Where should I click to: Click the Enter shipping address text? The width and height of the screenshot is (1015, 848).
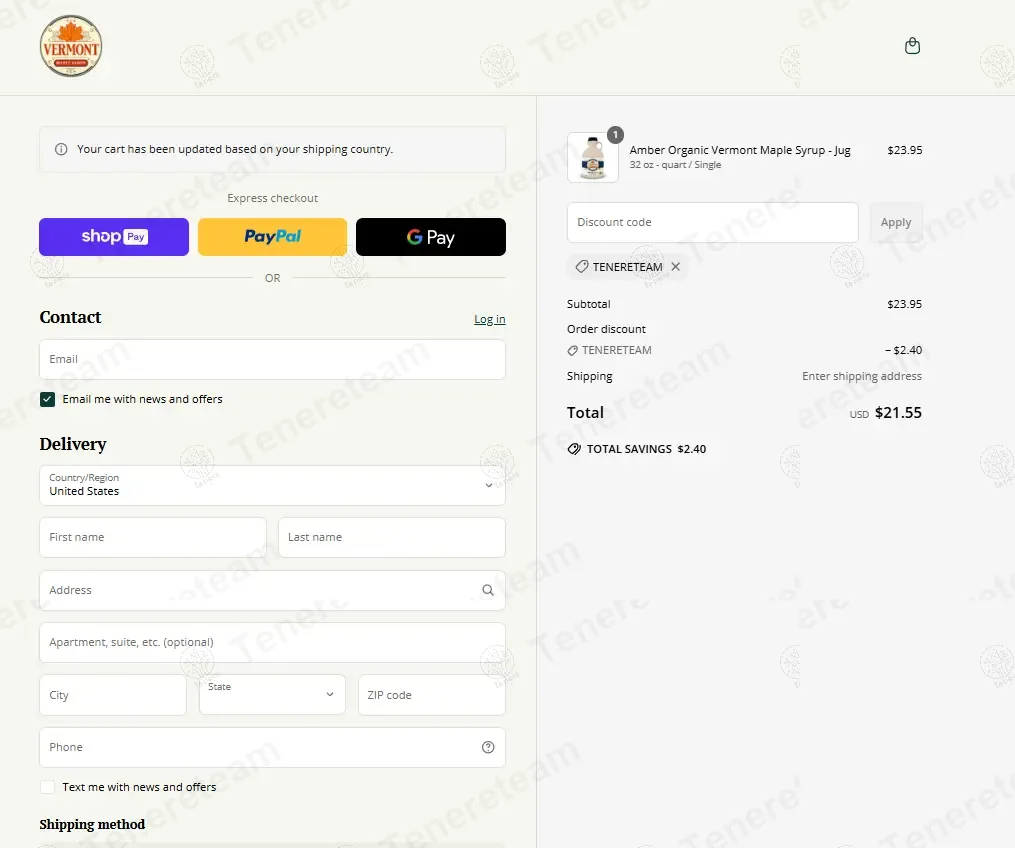[x=862, y=376]
